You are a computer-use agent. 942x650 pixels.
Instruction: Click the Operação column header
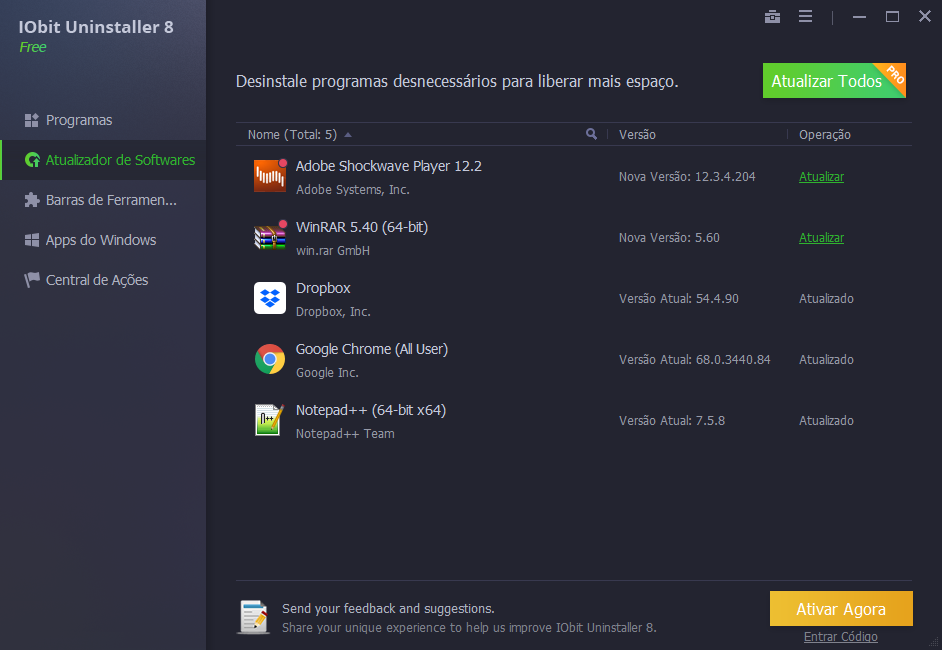click(824, 135)
